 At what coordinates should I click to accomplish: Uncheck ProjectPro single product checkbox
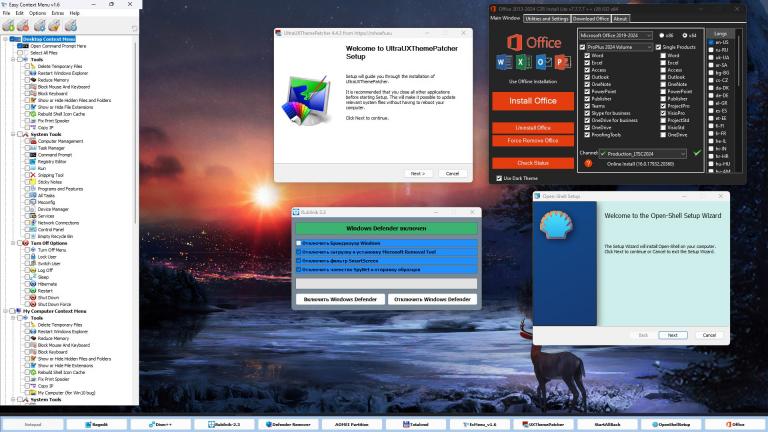(x=663, y=106)
